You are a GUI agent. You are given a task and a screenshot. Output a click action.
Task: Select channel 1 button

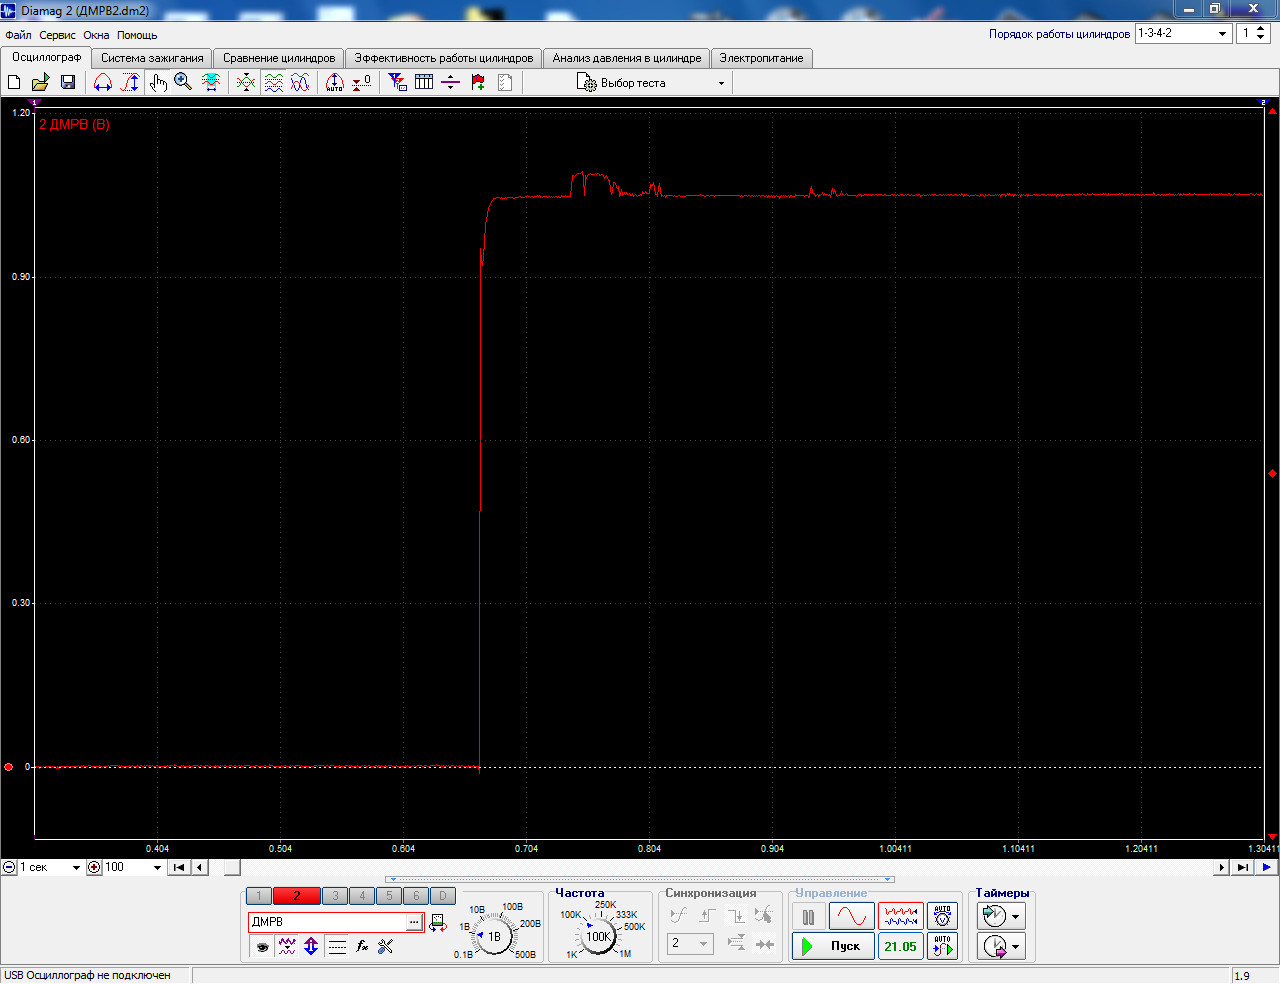click(258, 896)
